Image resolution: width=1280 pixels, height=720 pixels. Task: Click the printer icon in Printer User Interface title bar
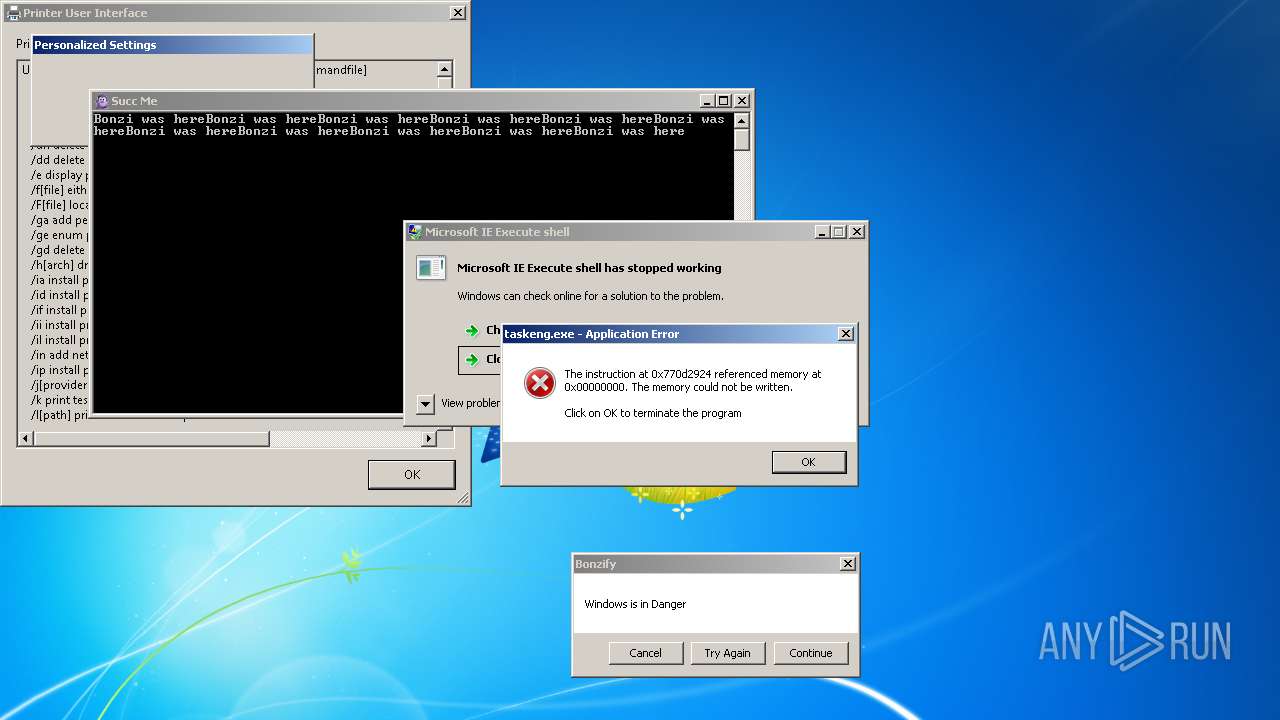[13, 13]
